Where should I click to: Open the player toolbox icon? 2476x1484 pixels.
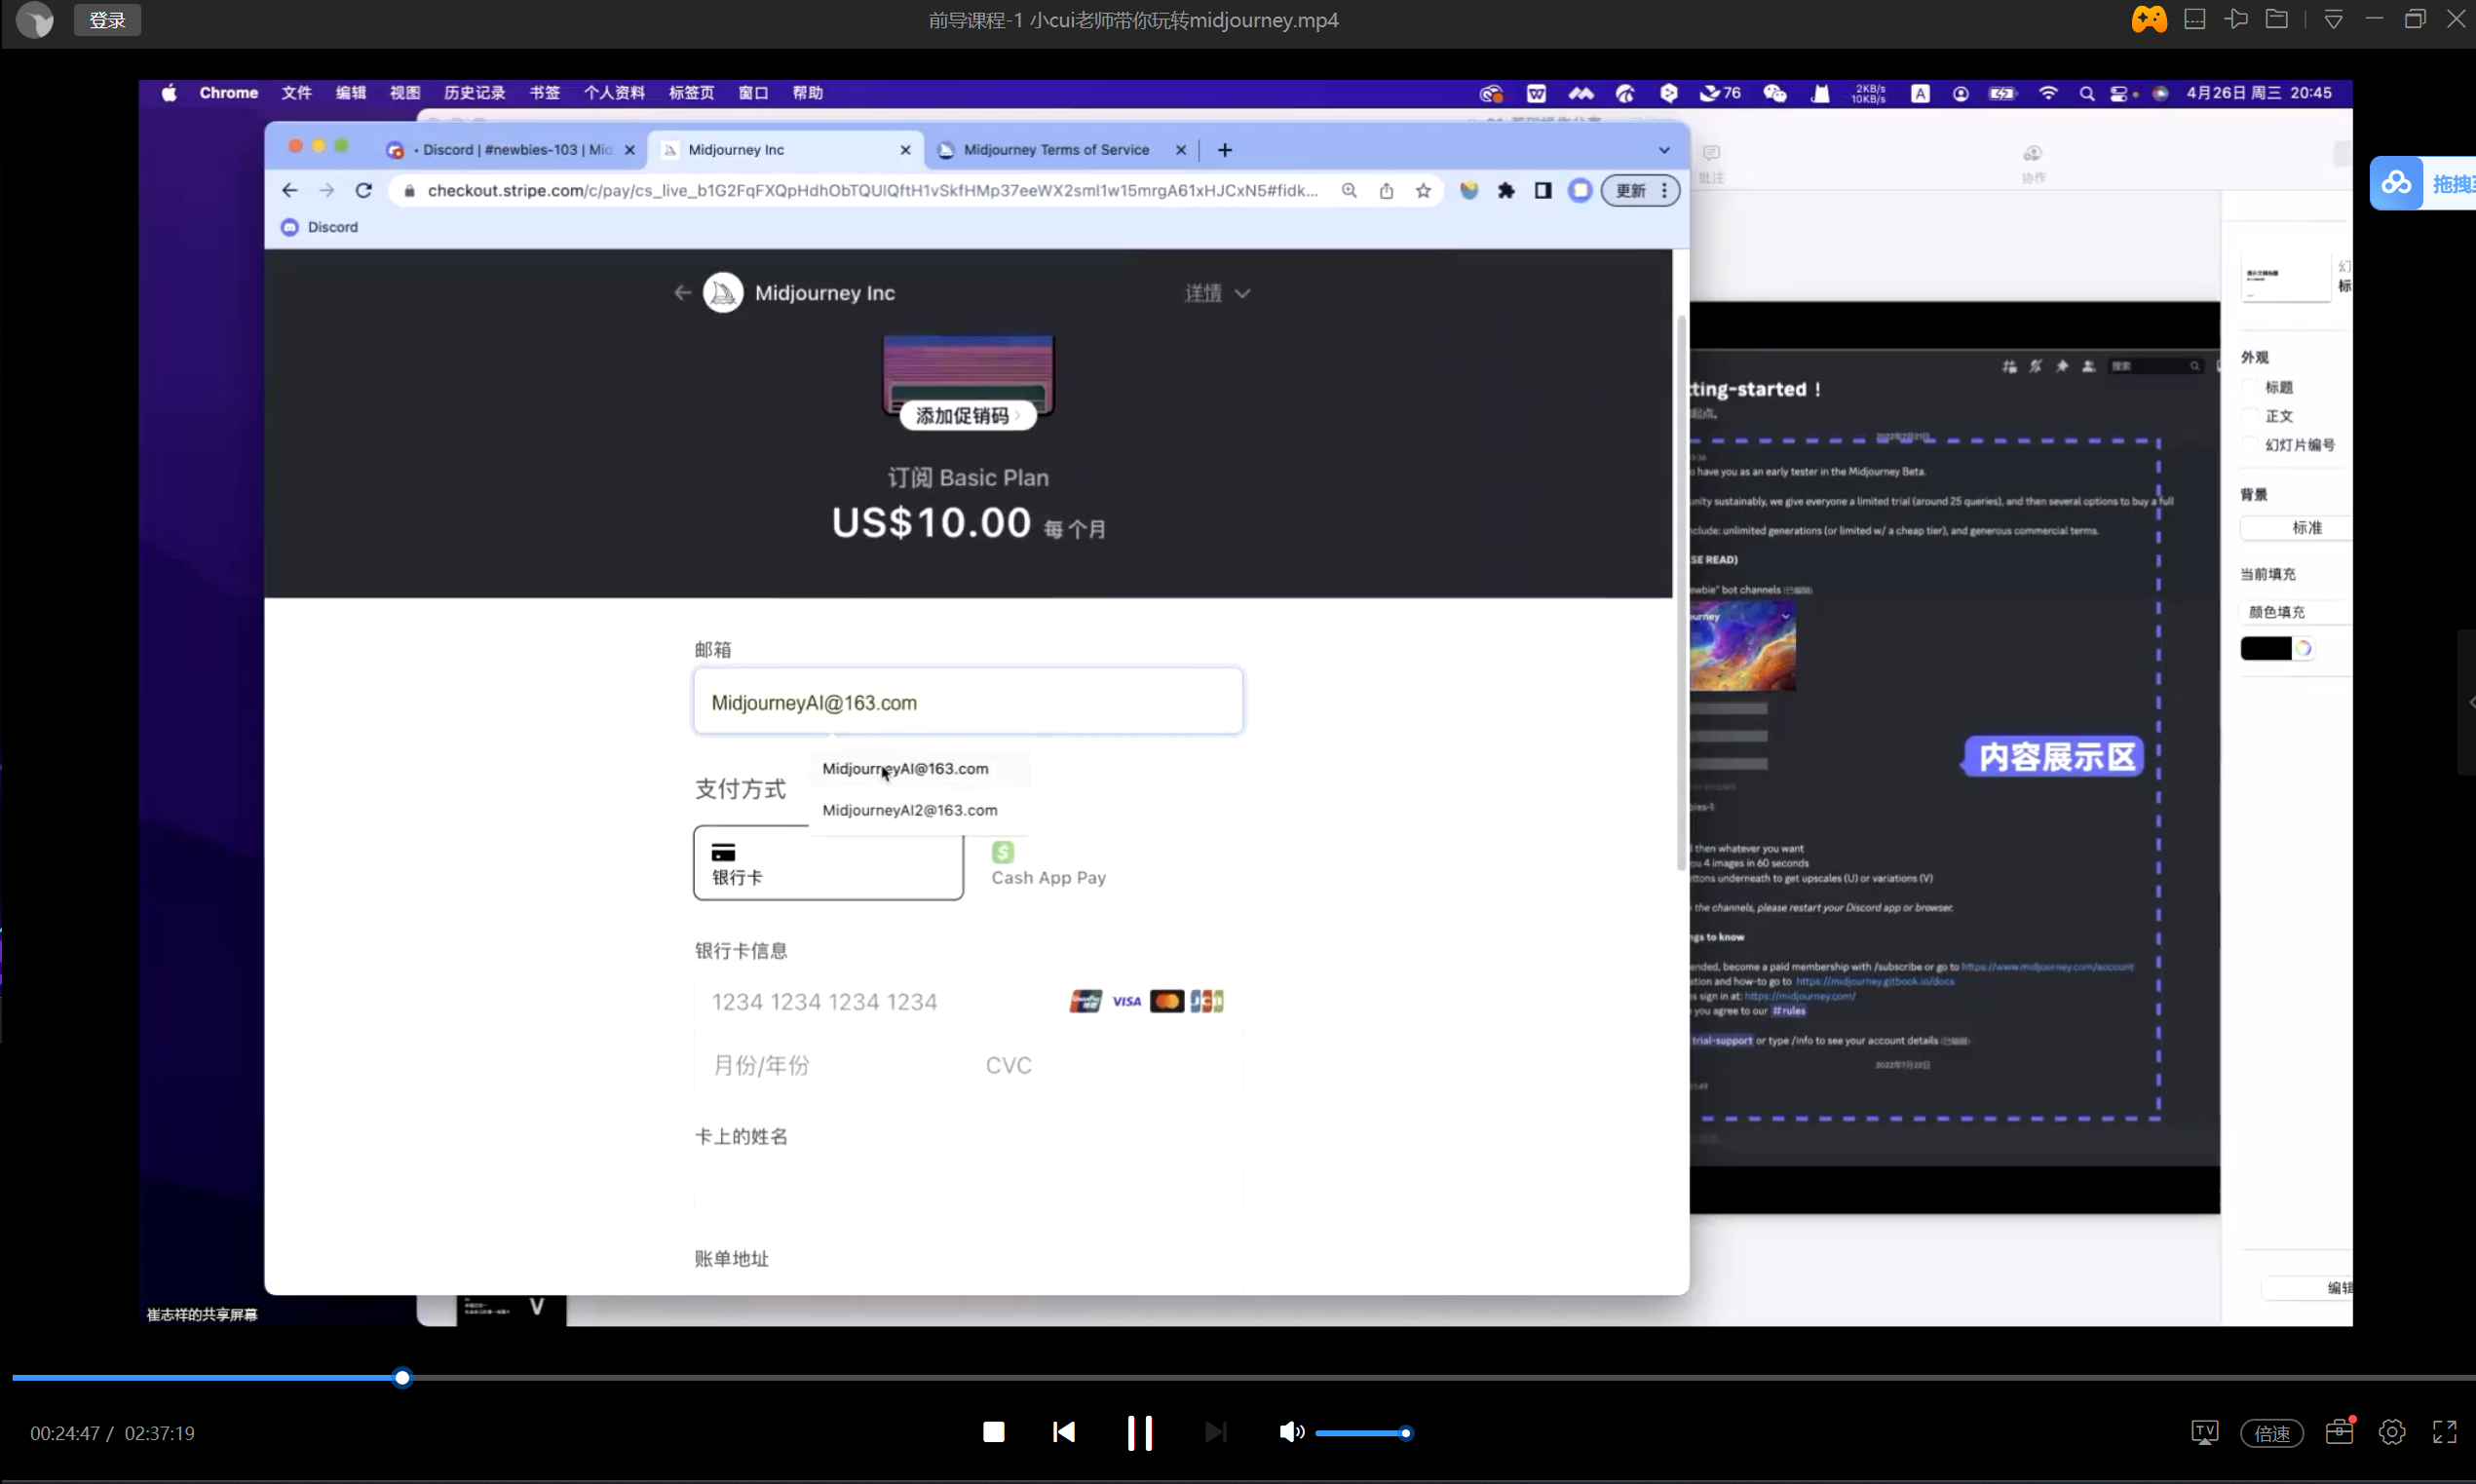click(x=2339, y=1431)
